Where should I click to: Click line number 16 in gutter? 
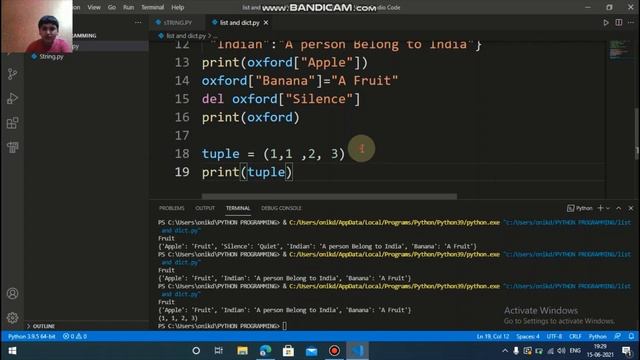[x=182, y=117]
